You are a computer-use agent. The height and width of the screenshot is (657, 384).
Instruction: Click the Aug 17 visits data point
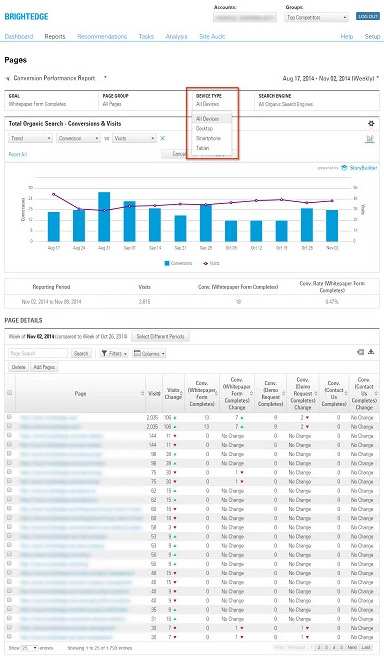(54, 194)
